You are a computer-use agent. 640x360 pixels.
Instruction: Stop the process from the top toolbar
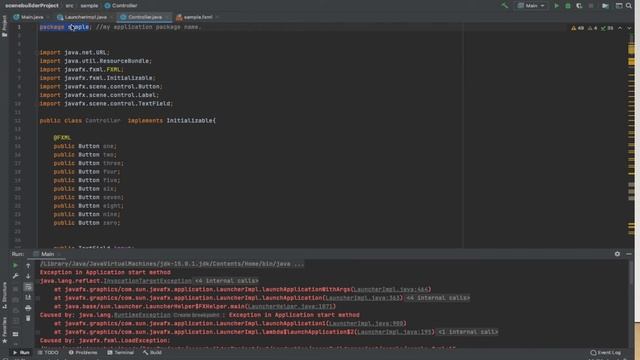pyautogui.click(x=591, y=6)
